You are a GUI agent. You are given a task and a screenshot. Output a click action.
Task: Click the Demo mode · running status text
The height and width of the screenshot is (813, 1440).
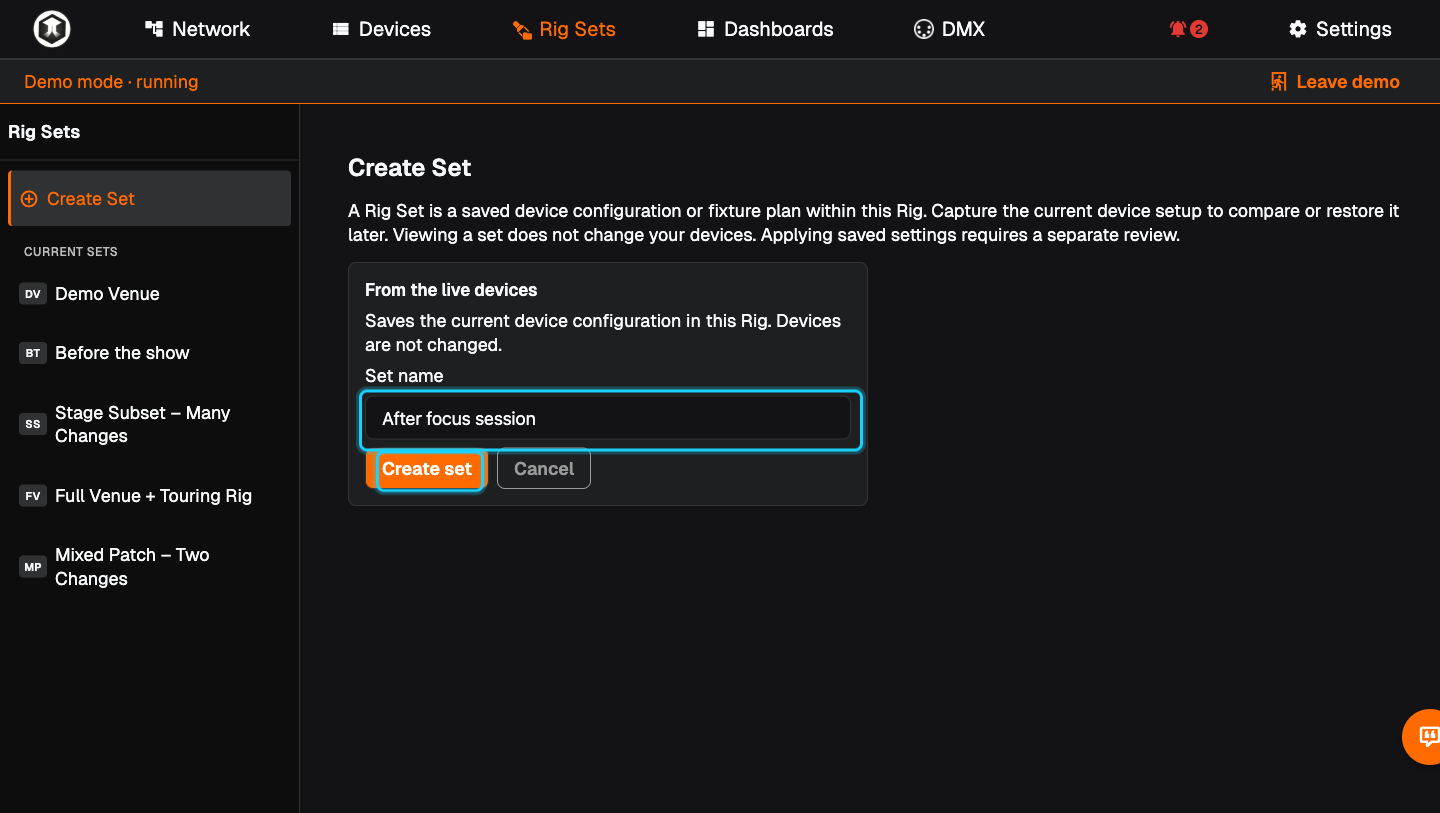[111, 82]
